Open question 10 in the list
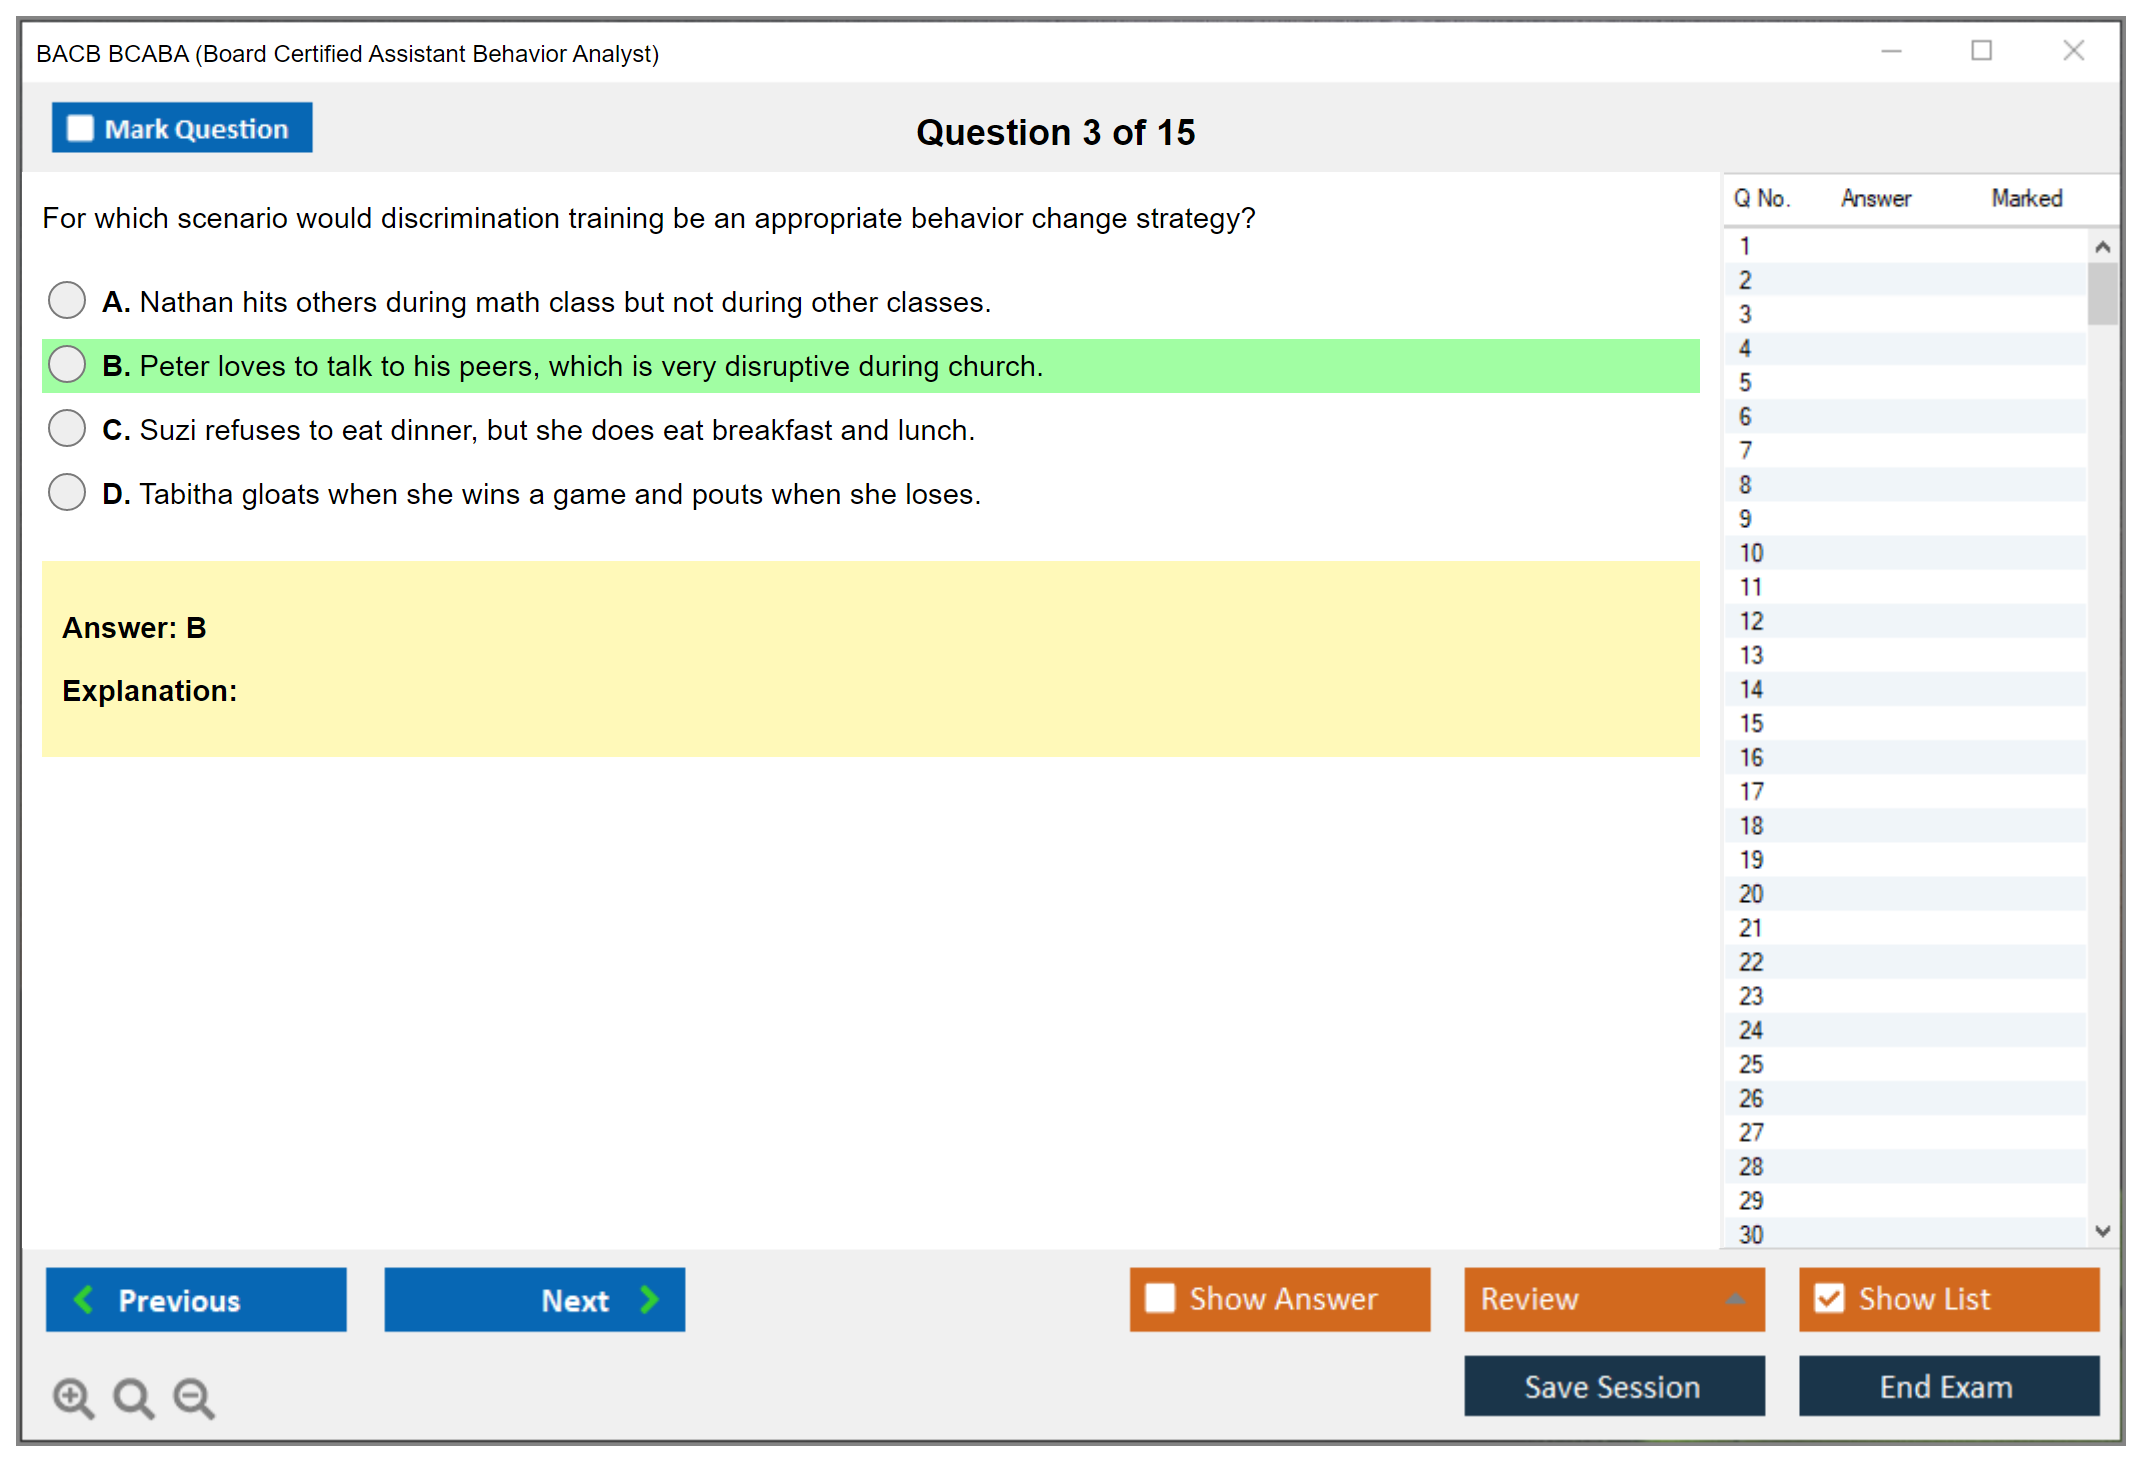Image resolution: width=2150 pixels, height=1470 pixels. pos(1751,553)
